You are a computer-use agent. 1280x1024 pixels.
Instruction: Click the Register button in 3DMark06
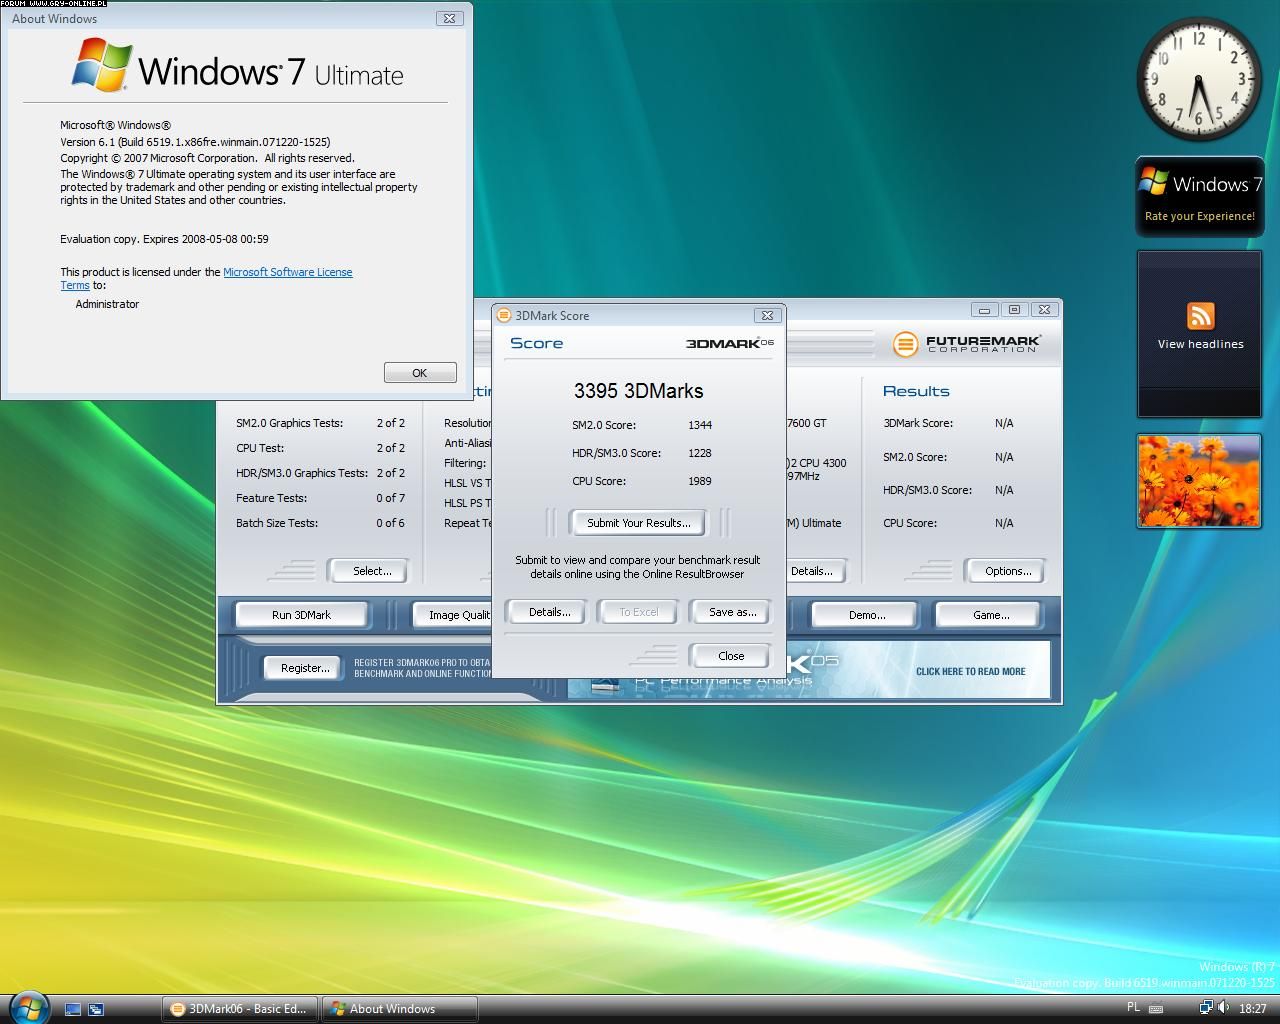point(304,668)
